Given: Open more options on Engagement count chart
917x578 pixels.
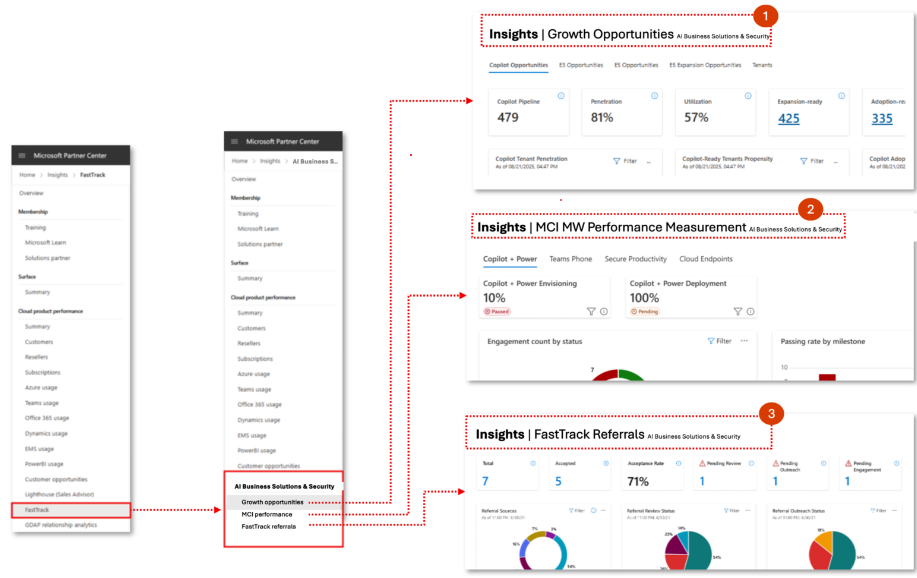Looking at the screenshot, I should tap(744, 341).
